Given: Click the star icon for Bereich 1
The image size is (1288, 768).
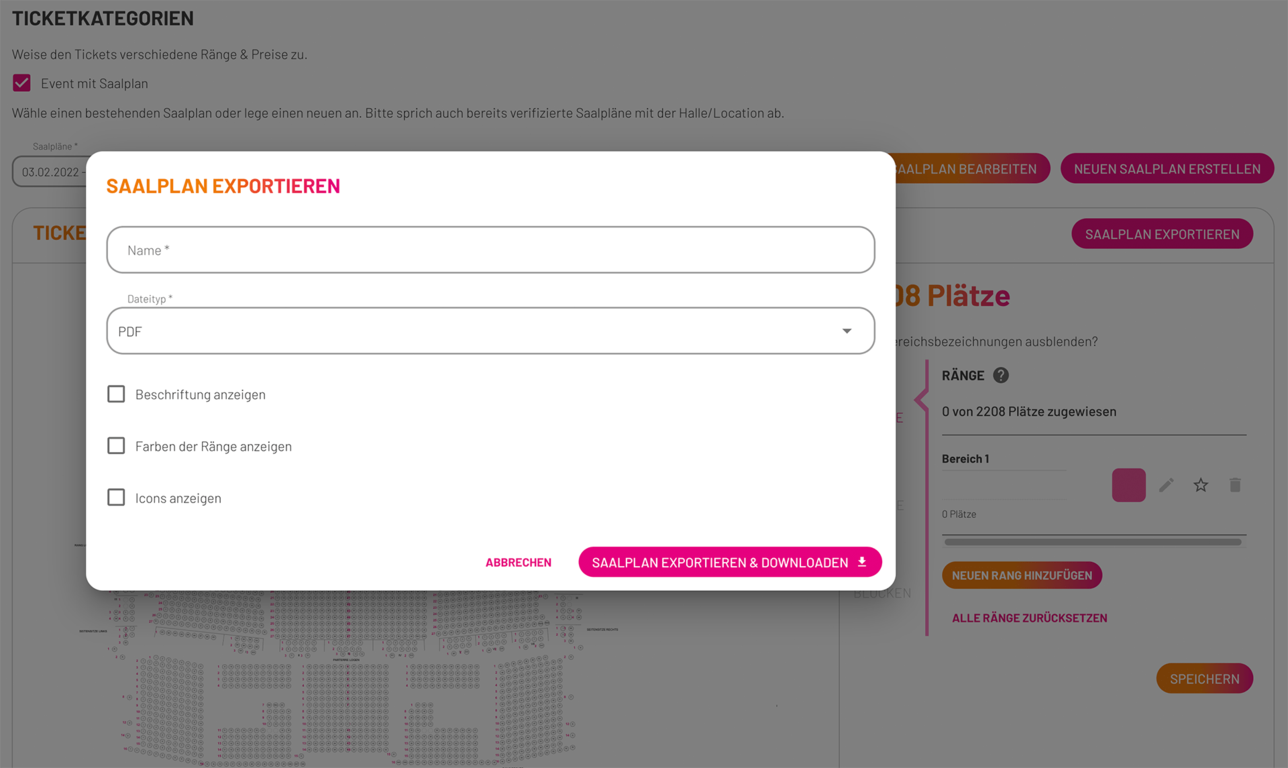Looking at the screenshot, I should coord(1201,485).
